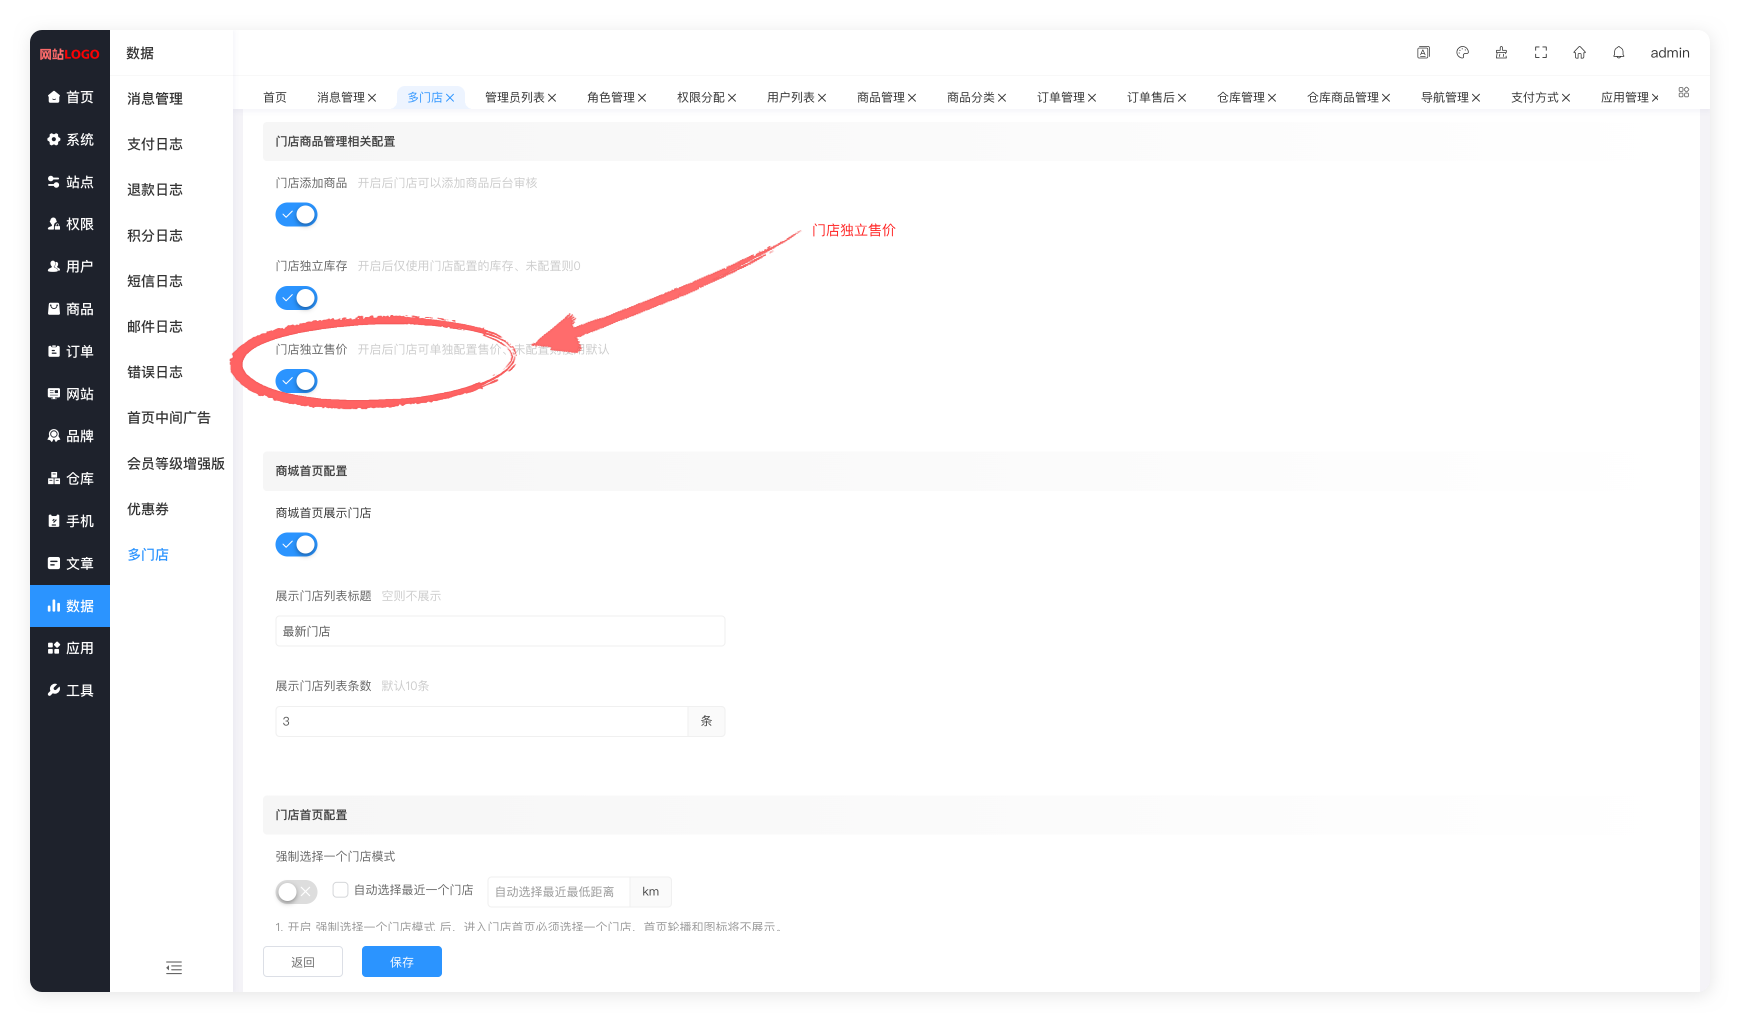Open tab list grid icon at right
Screen dimensions: 1740x1022
pyautogui.click(x=1684, y=92)
